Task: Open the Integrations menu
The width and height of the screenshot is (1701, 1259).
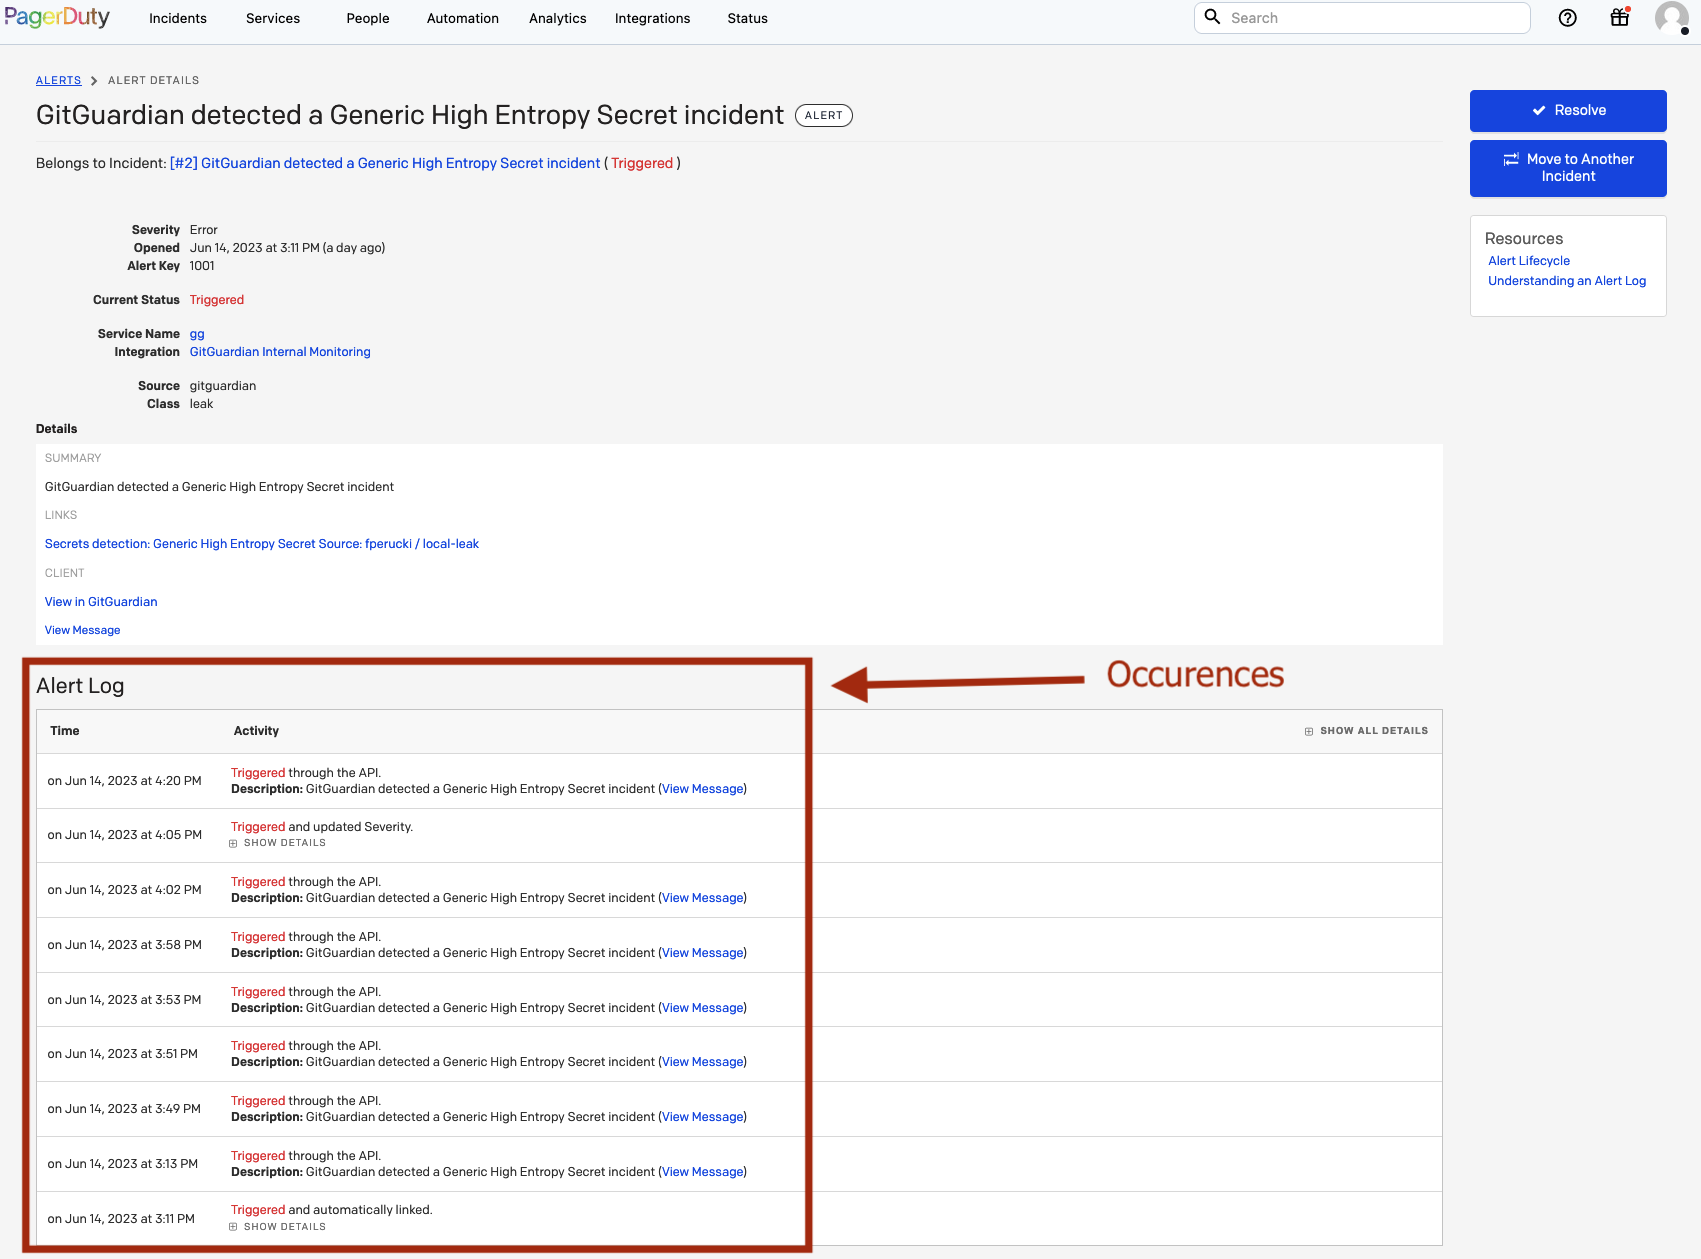Action: point(652,18)
